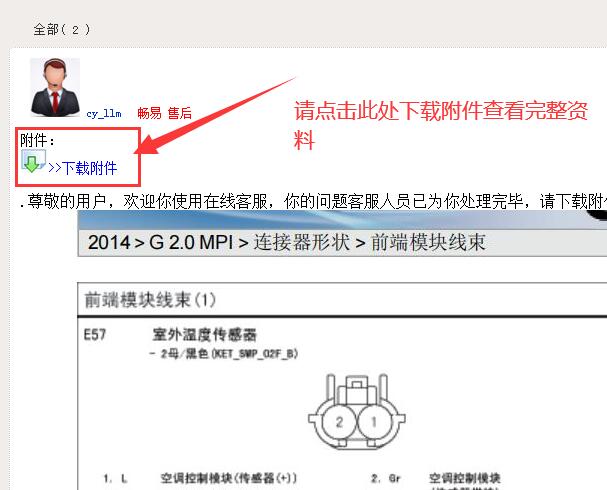Click the 室外温度传感器 title

coord(204,335)
